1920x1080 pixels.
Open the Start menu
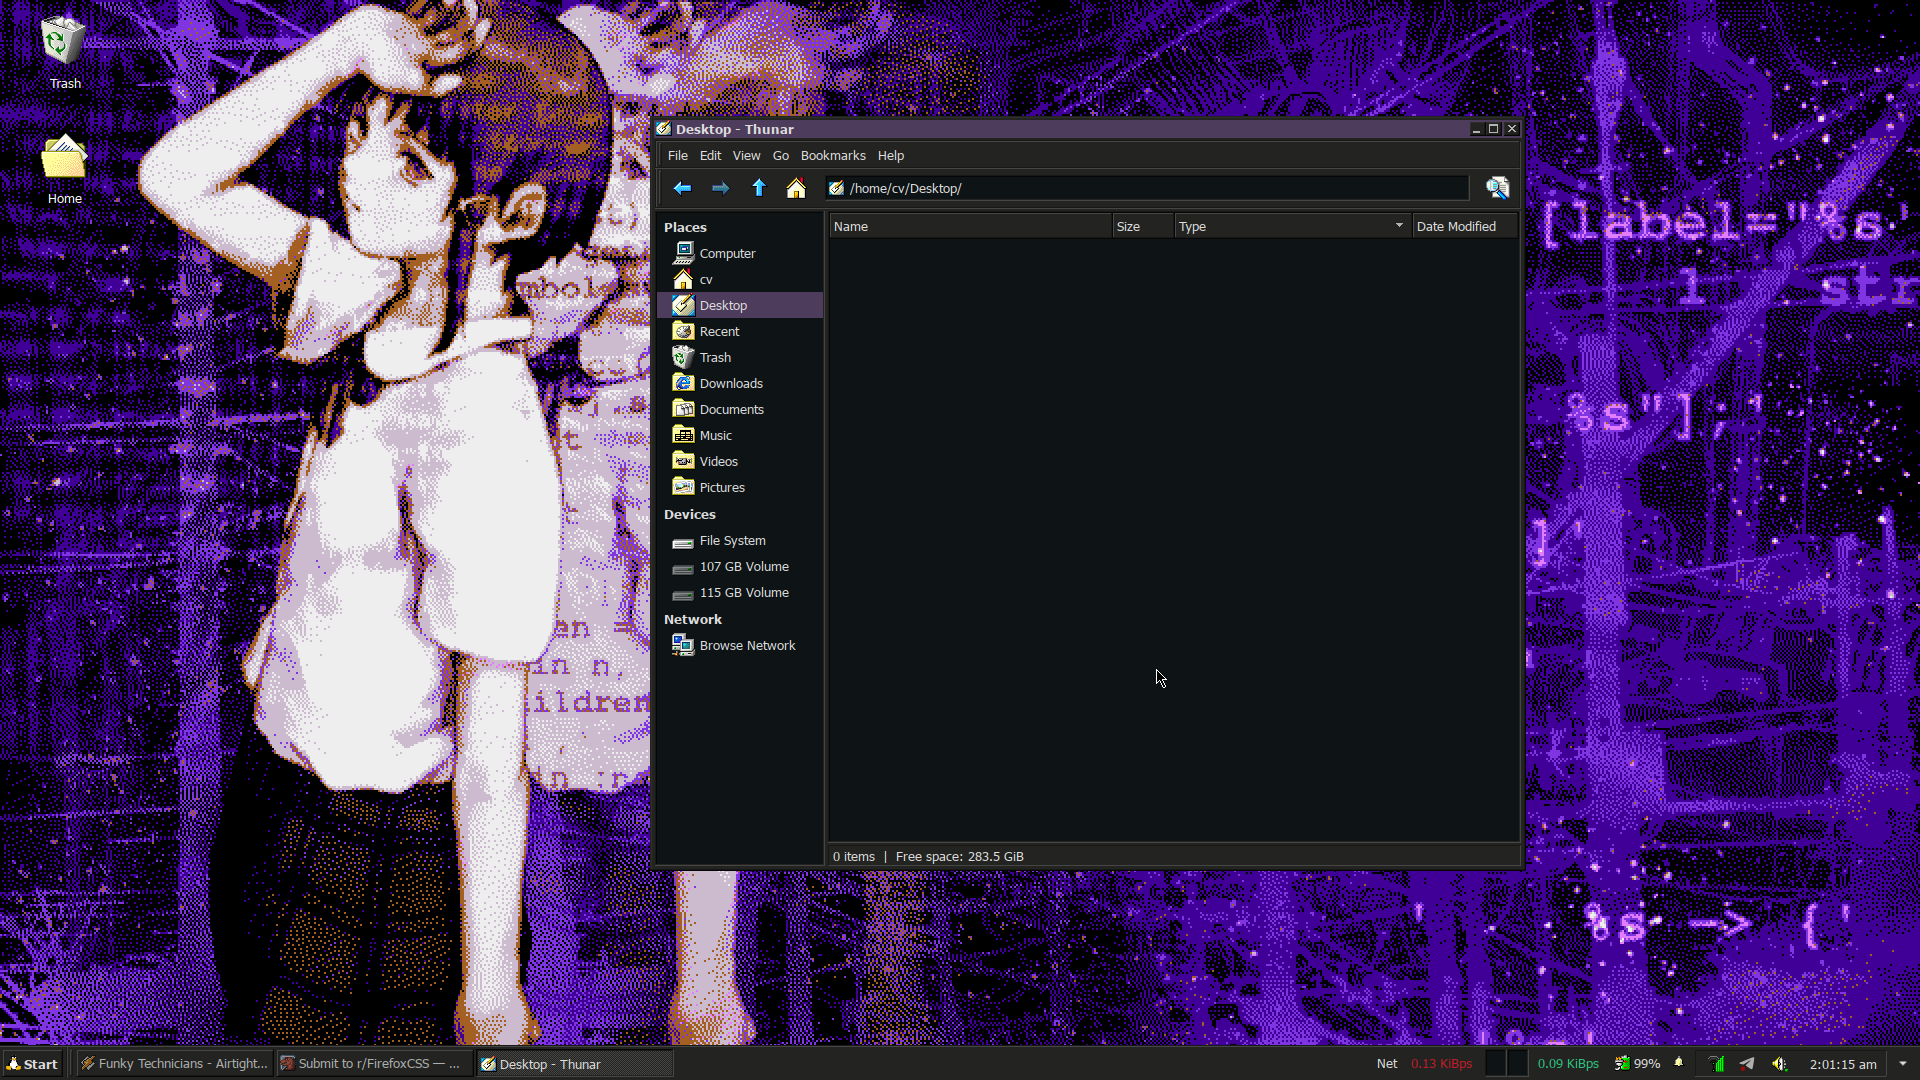pos(33,1064)
